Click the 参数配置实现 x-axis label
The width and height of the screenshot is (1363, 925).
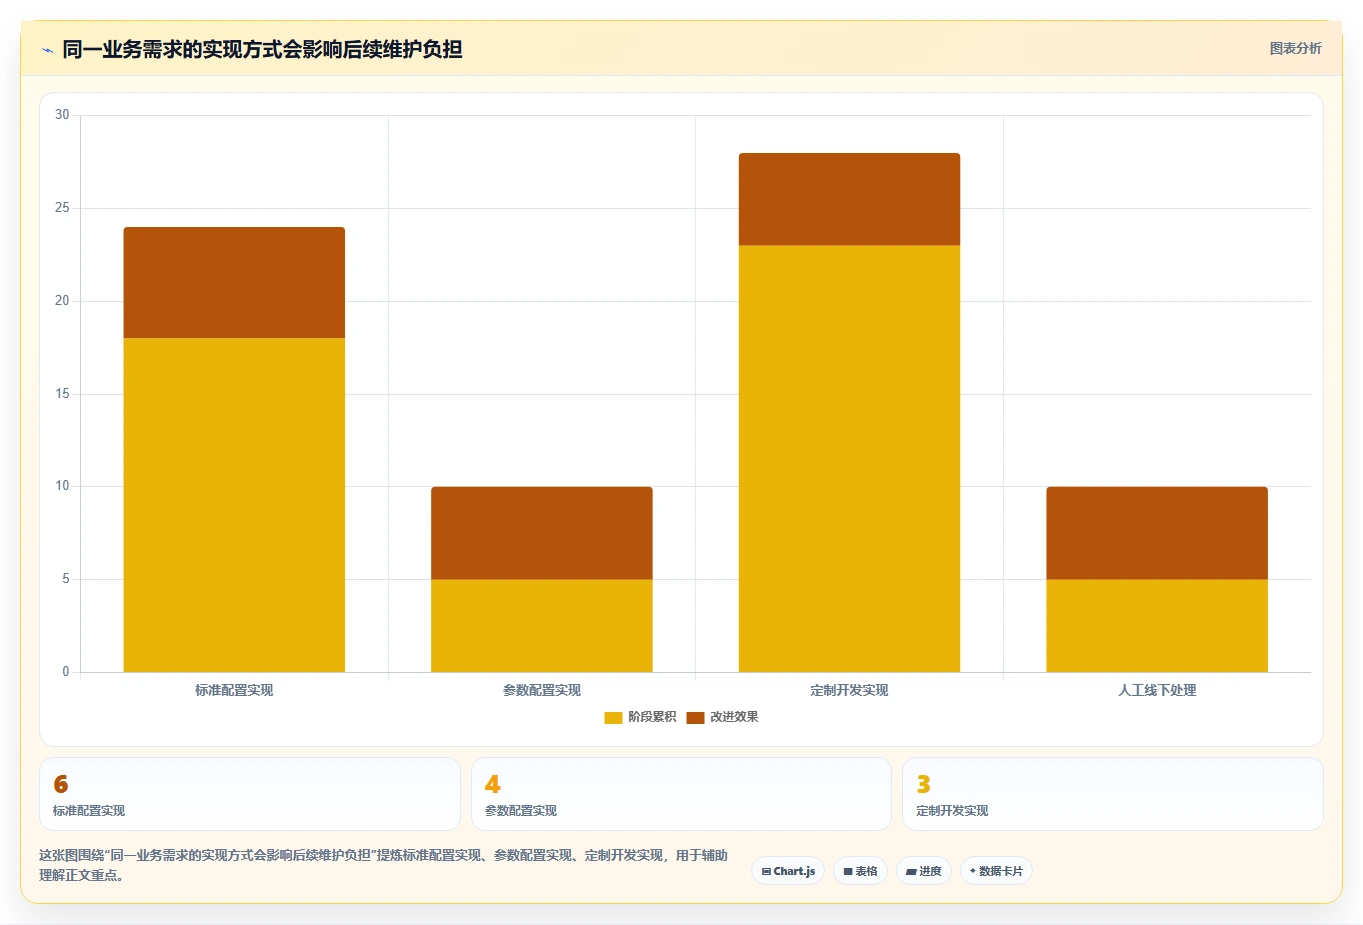[x=542, y=690]
